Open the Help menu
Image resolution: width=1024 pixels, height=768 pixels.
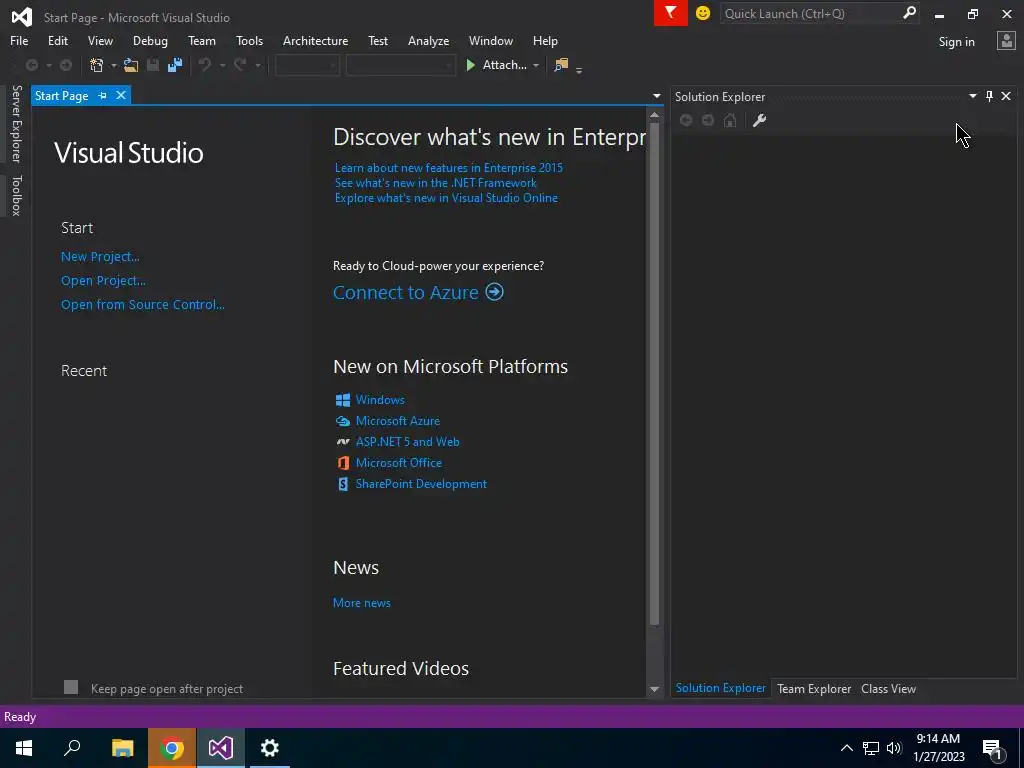point(545,40)
